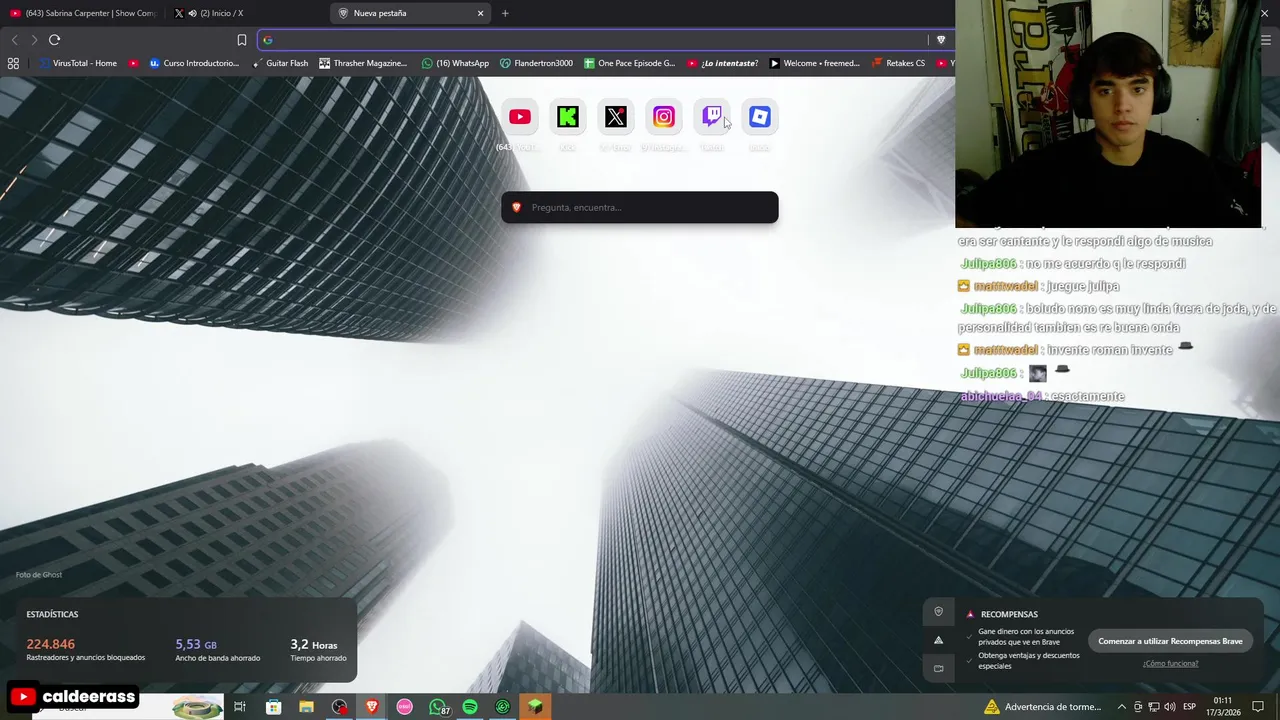
Task: Click the ESP language indicator
Action: 1189,707
